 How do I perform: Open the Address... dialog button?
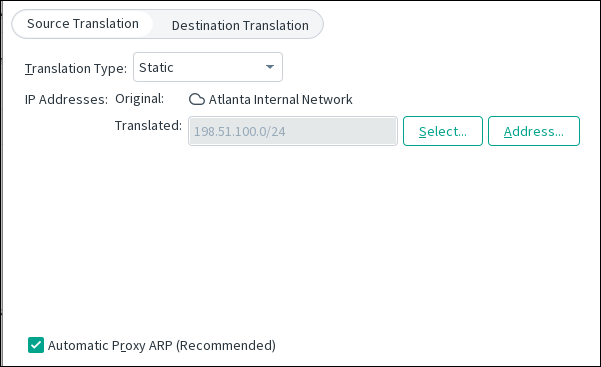click(x=534, y=131)
